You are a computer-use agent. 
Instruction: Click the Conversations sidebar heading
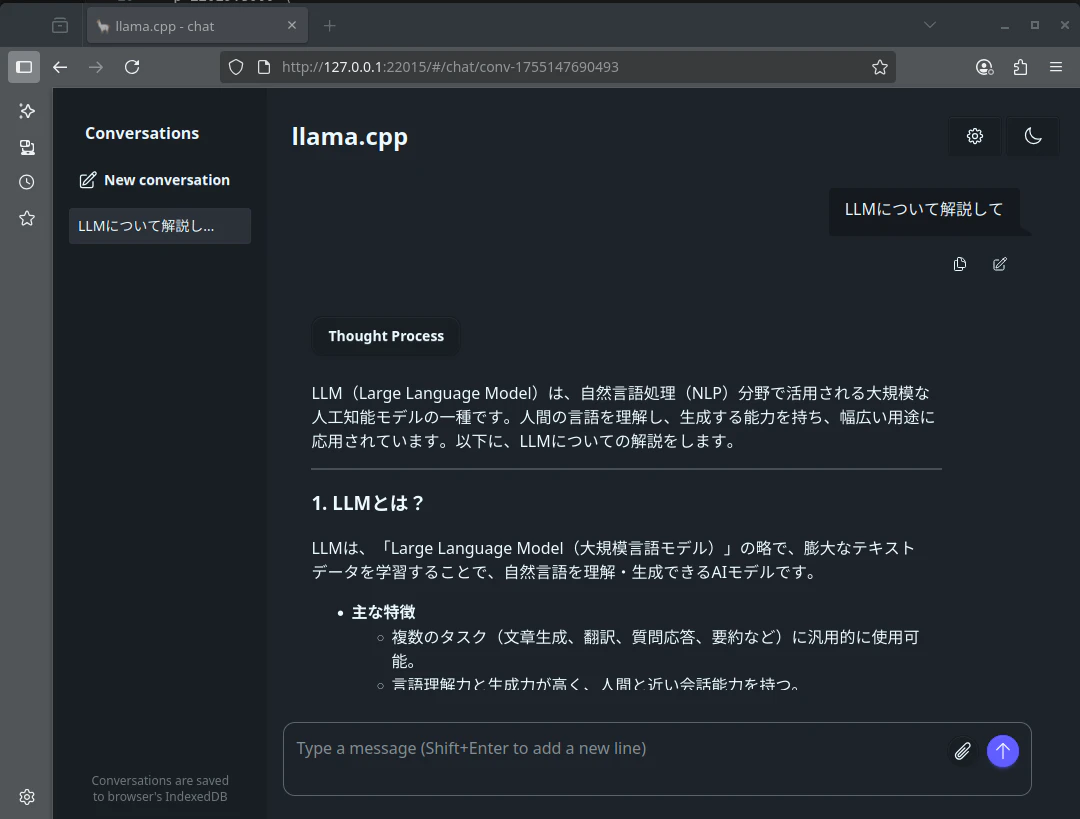pos(142,133)
